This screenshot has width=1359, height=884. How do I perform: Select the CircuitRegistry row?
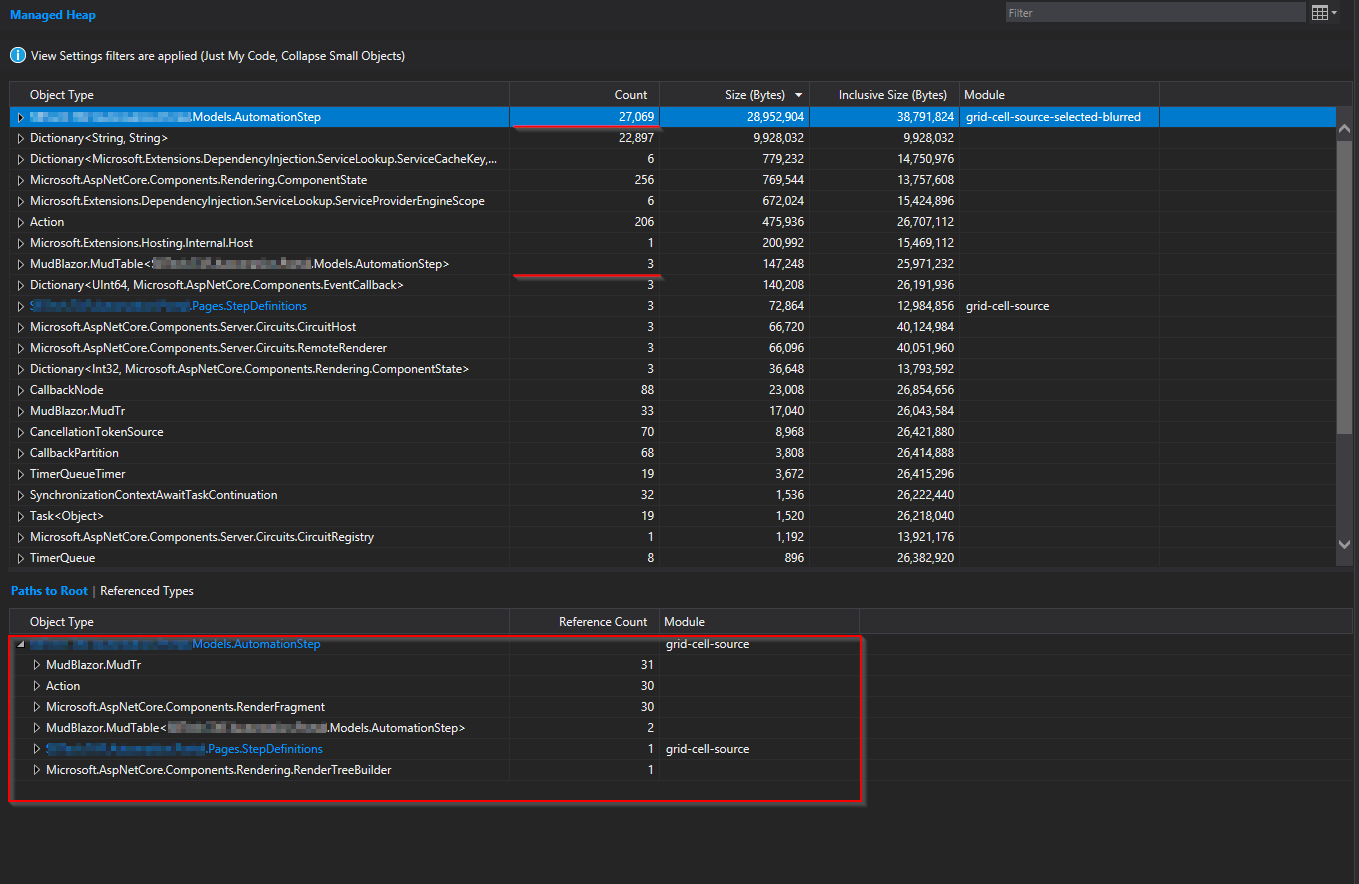tap(673, 537)
